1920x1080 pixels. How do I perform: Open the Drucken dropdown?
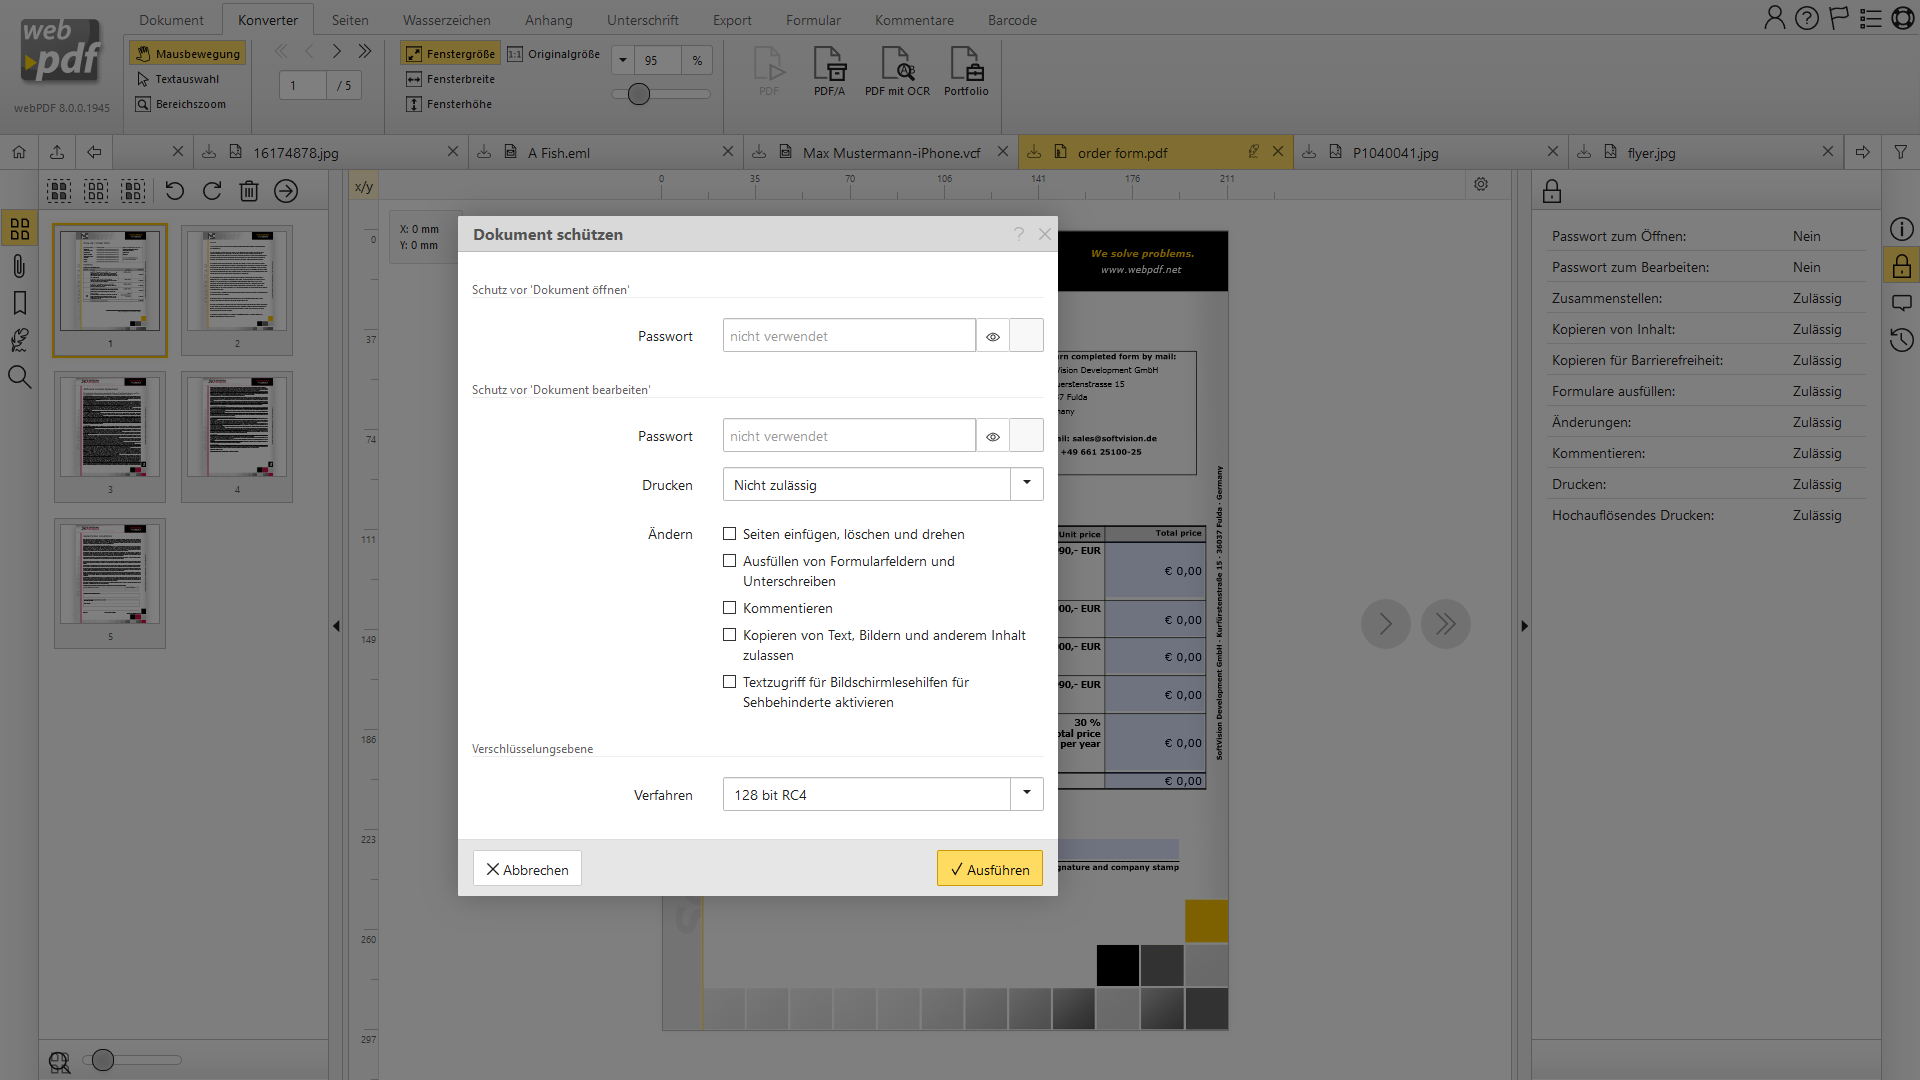pyautogui.click(x=1026, y=484)
